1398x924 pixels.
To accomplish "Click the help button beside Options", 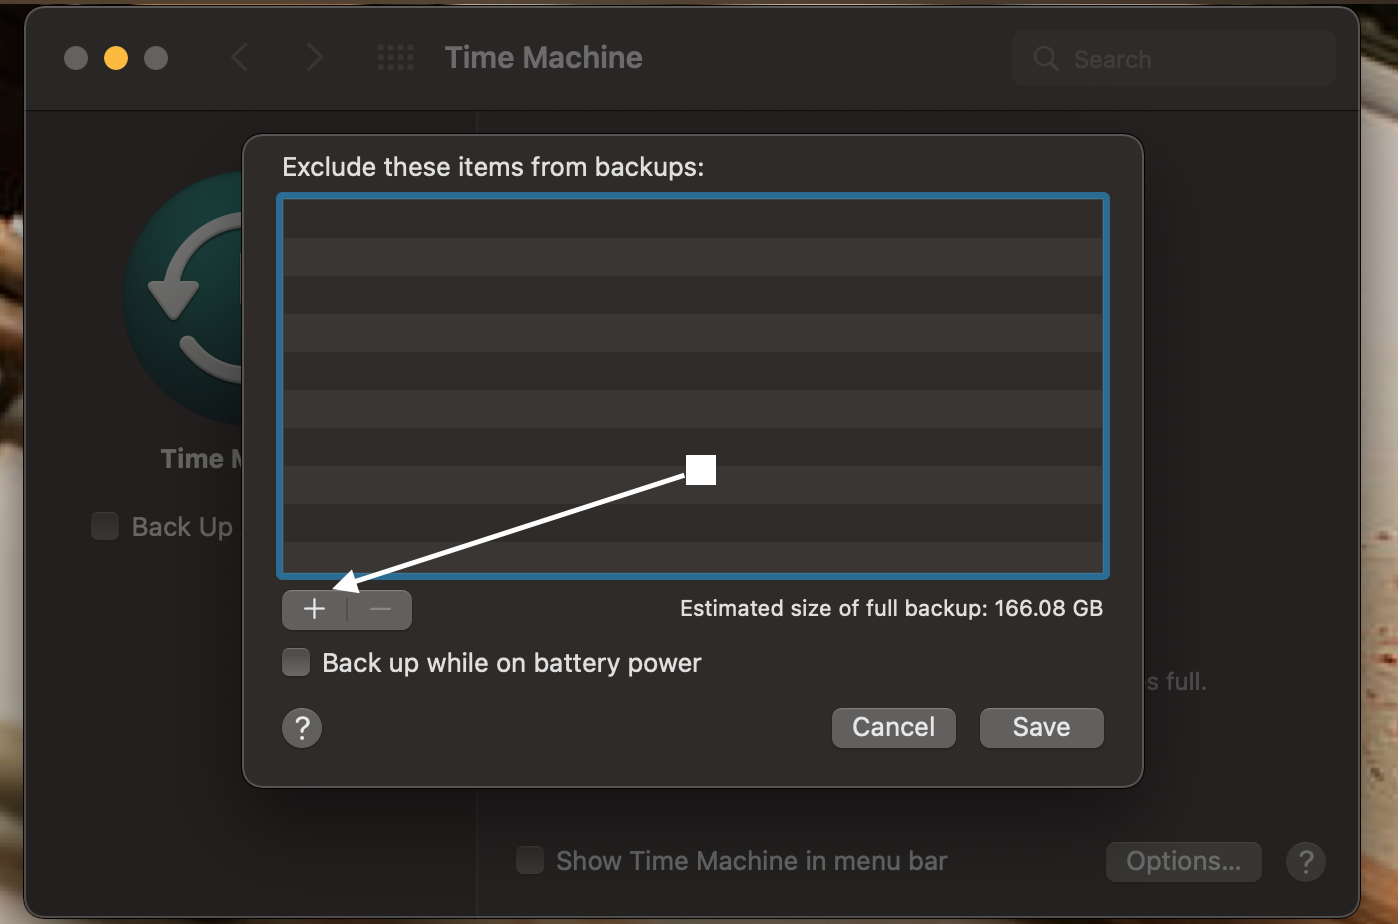I will [1305, 861].
